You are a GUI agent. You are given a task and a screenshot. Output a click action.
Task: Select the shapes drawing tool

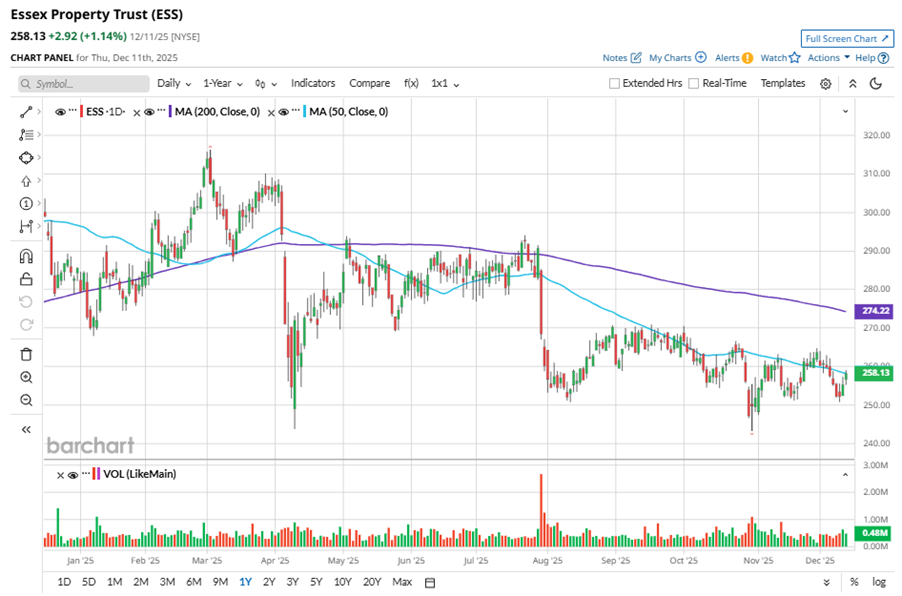click(x=26, y=158)
